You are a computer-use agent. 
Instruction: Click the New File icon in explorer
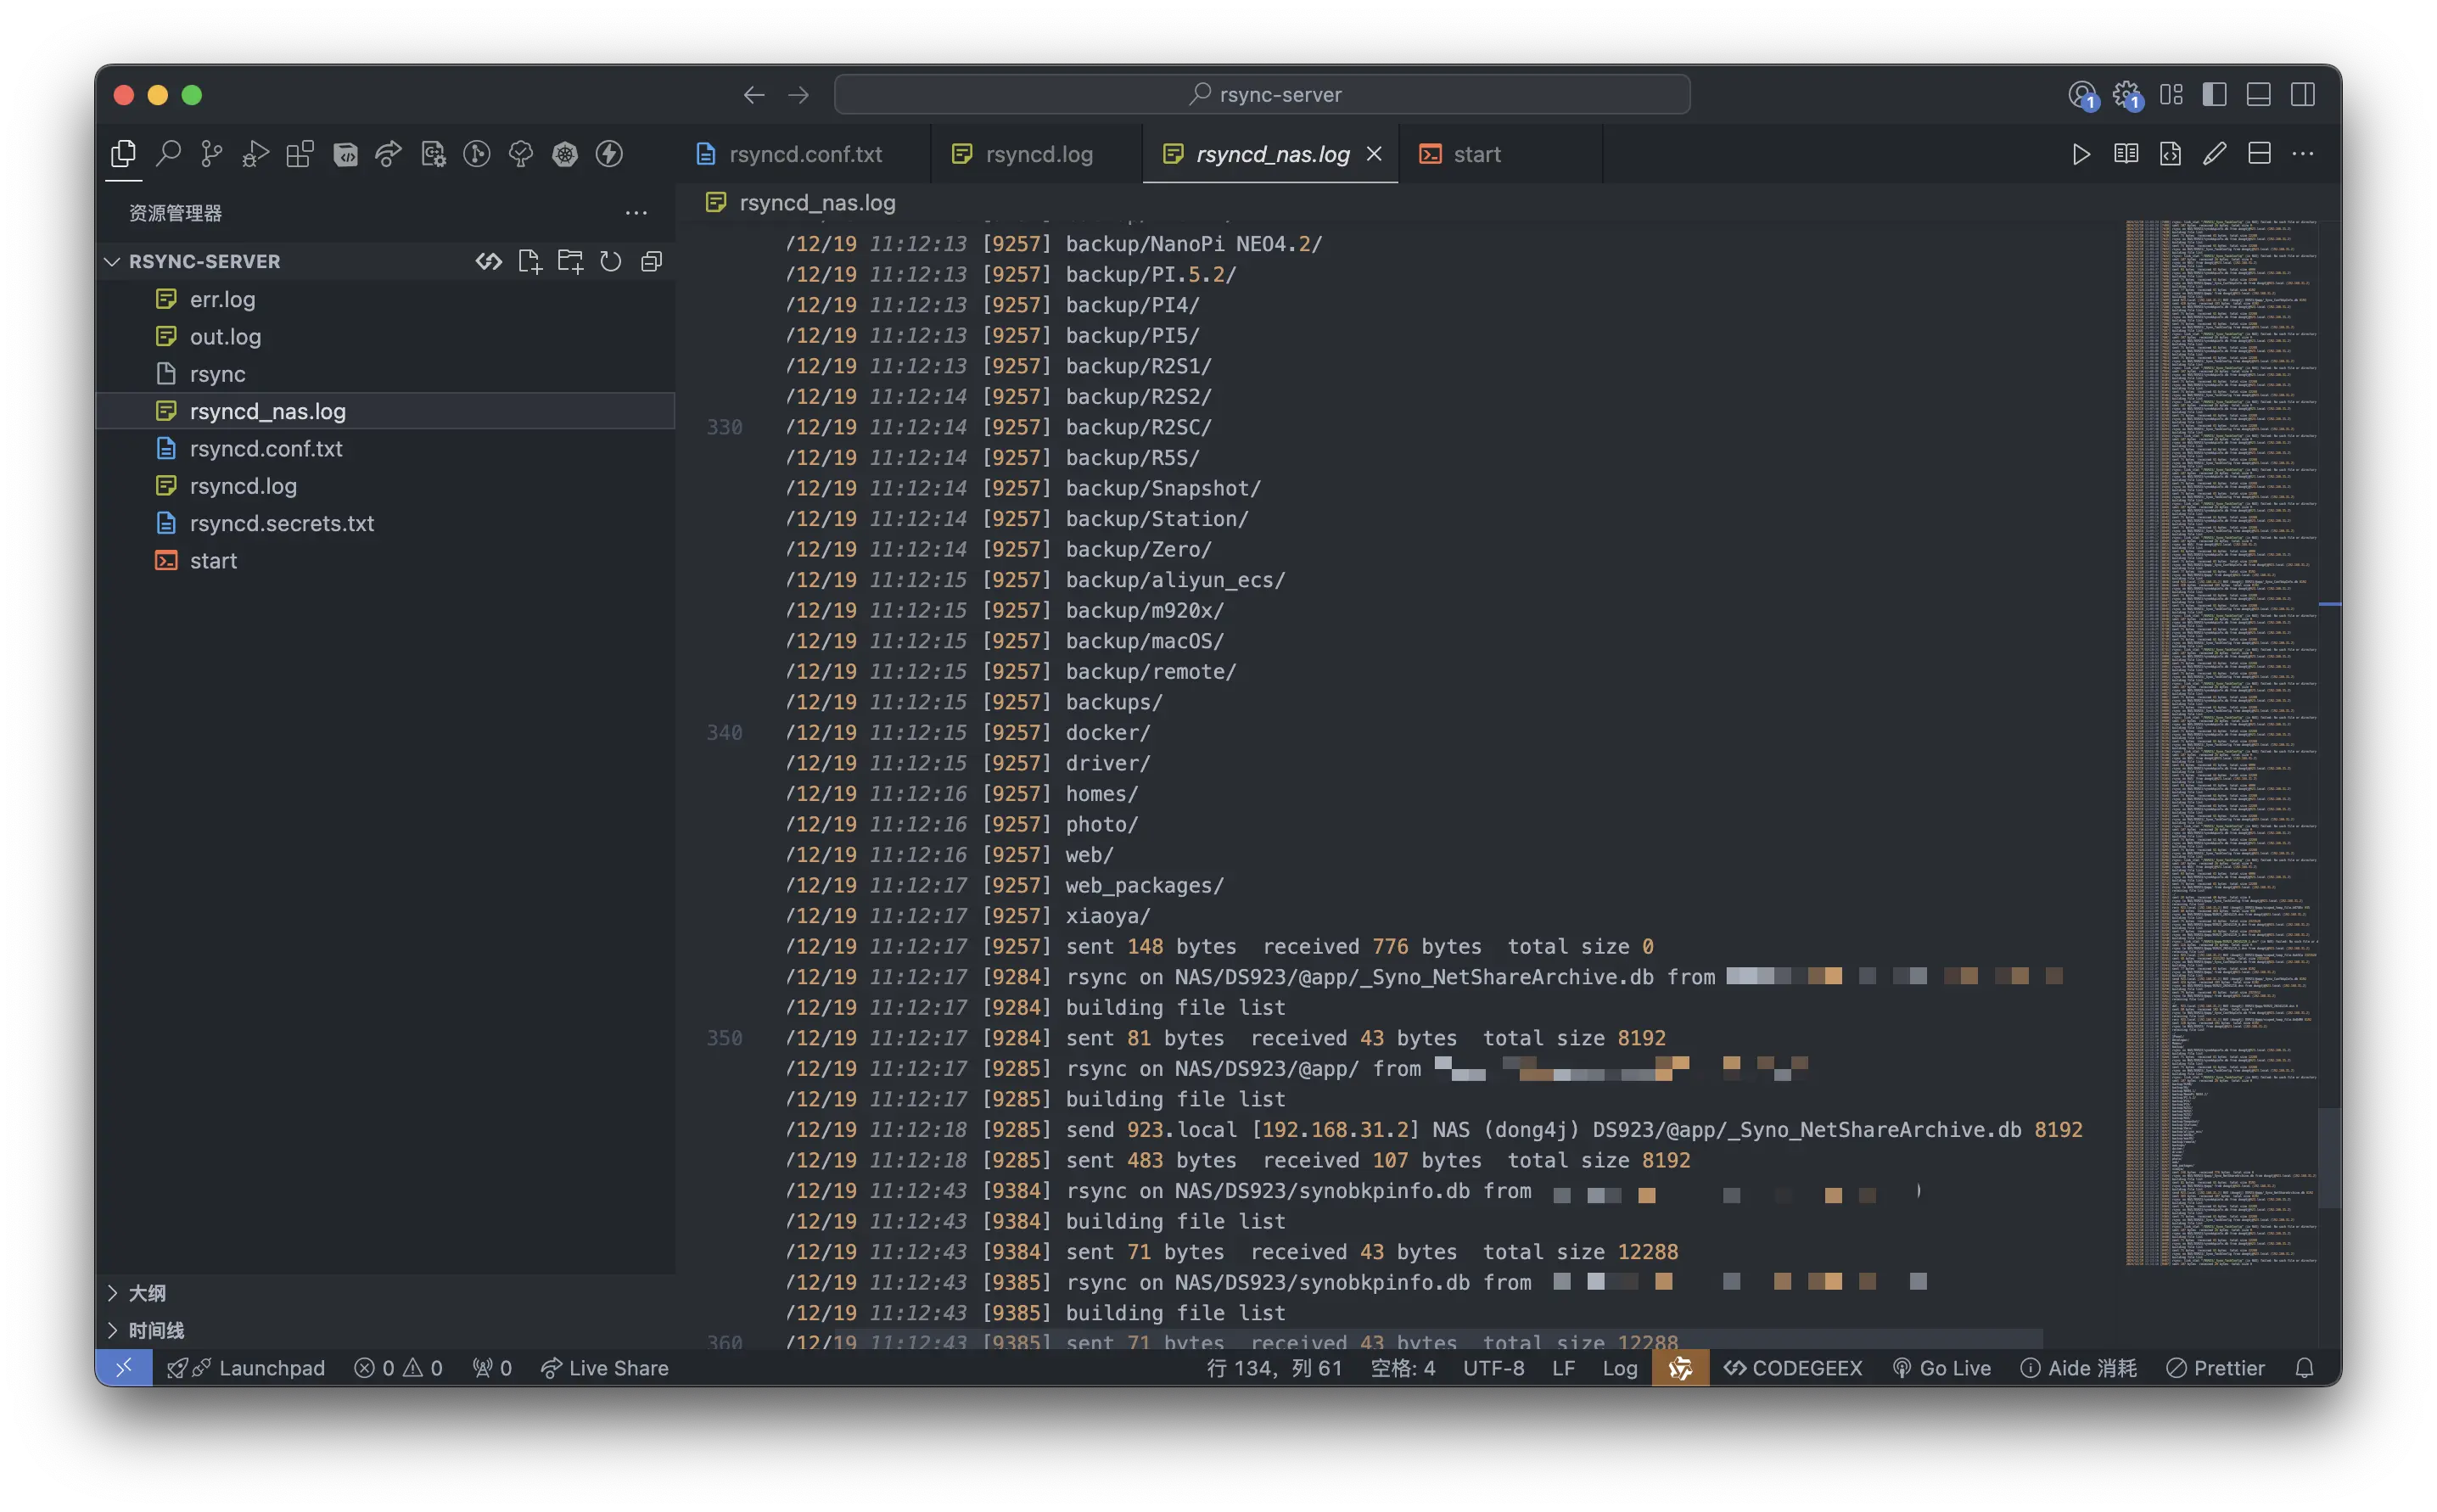529,261
